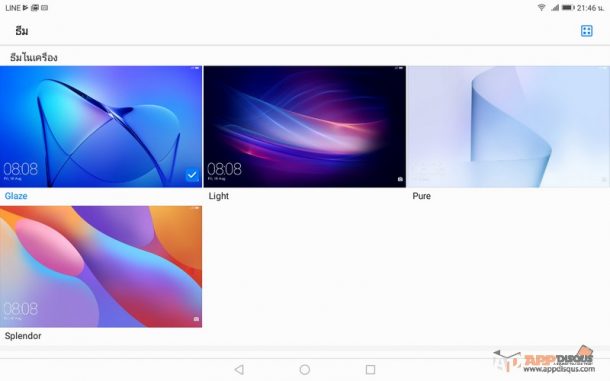Click the Splendor theme name label

point(23,335)
